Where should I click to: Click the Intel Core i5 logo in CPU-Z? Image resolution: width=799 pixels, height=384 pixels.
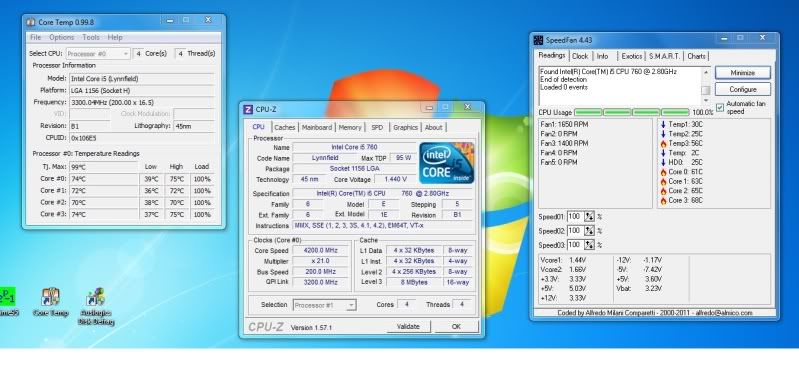[446, 163]
